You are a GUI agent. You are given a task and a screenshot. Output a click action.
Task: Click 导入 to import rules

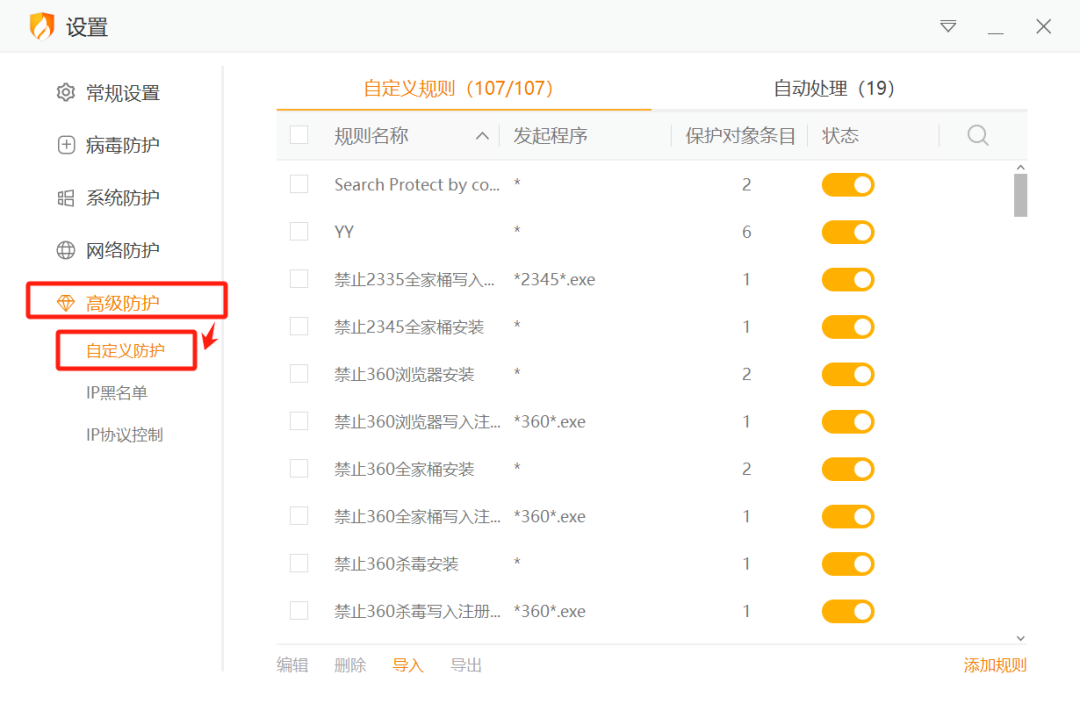coord(408,665)
